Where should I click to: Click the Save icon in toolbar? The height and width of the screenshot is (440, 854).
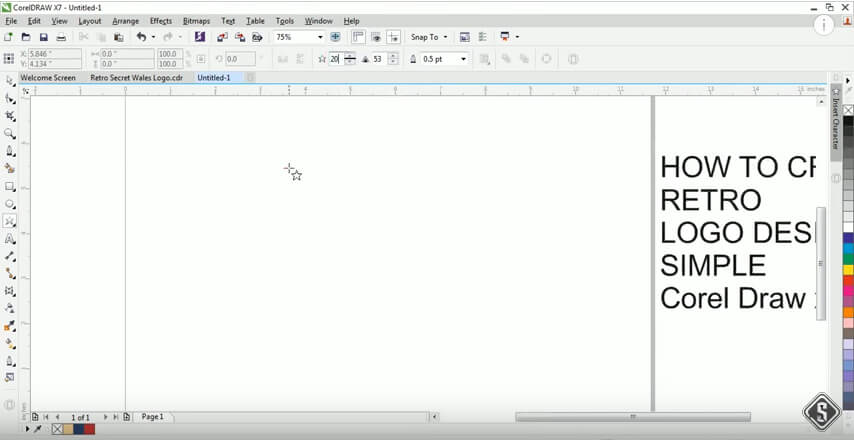tap(43, 37)
